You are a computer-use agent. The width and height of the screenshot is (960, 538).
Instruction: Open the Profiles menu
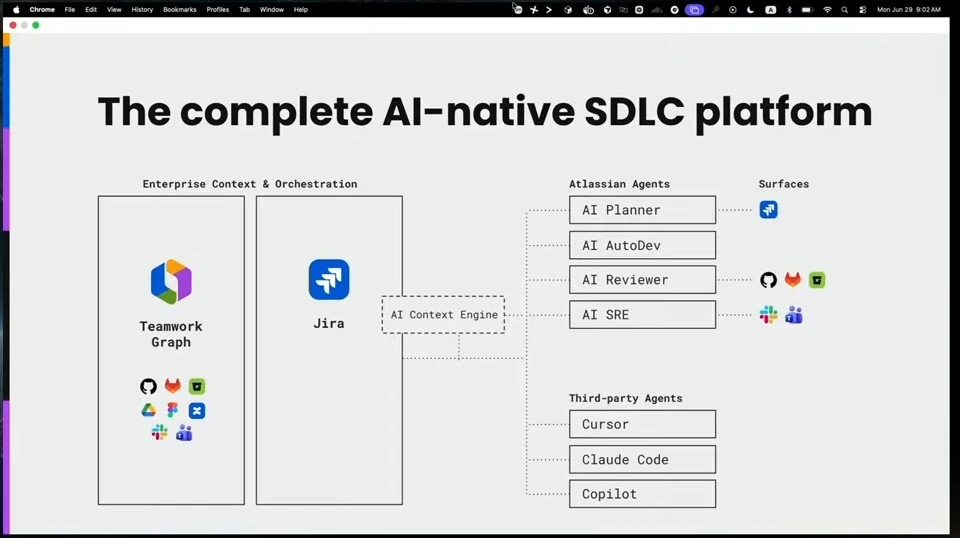tap(217, 10)
